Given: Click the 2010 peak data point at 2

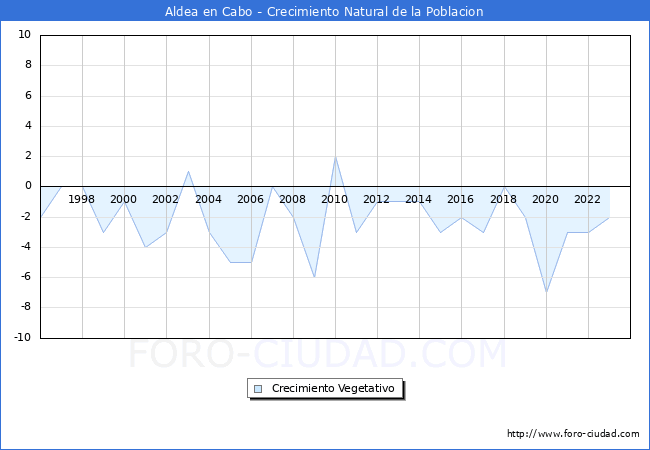Looking at the screenshot, I should (335, 157).
